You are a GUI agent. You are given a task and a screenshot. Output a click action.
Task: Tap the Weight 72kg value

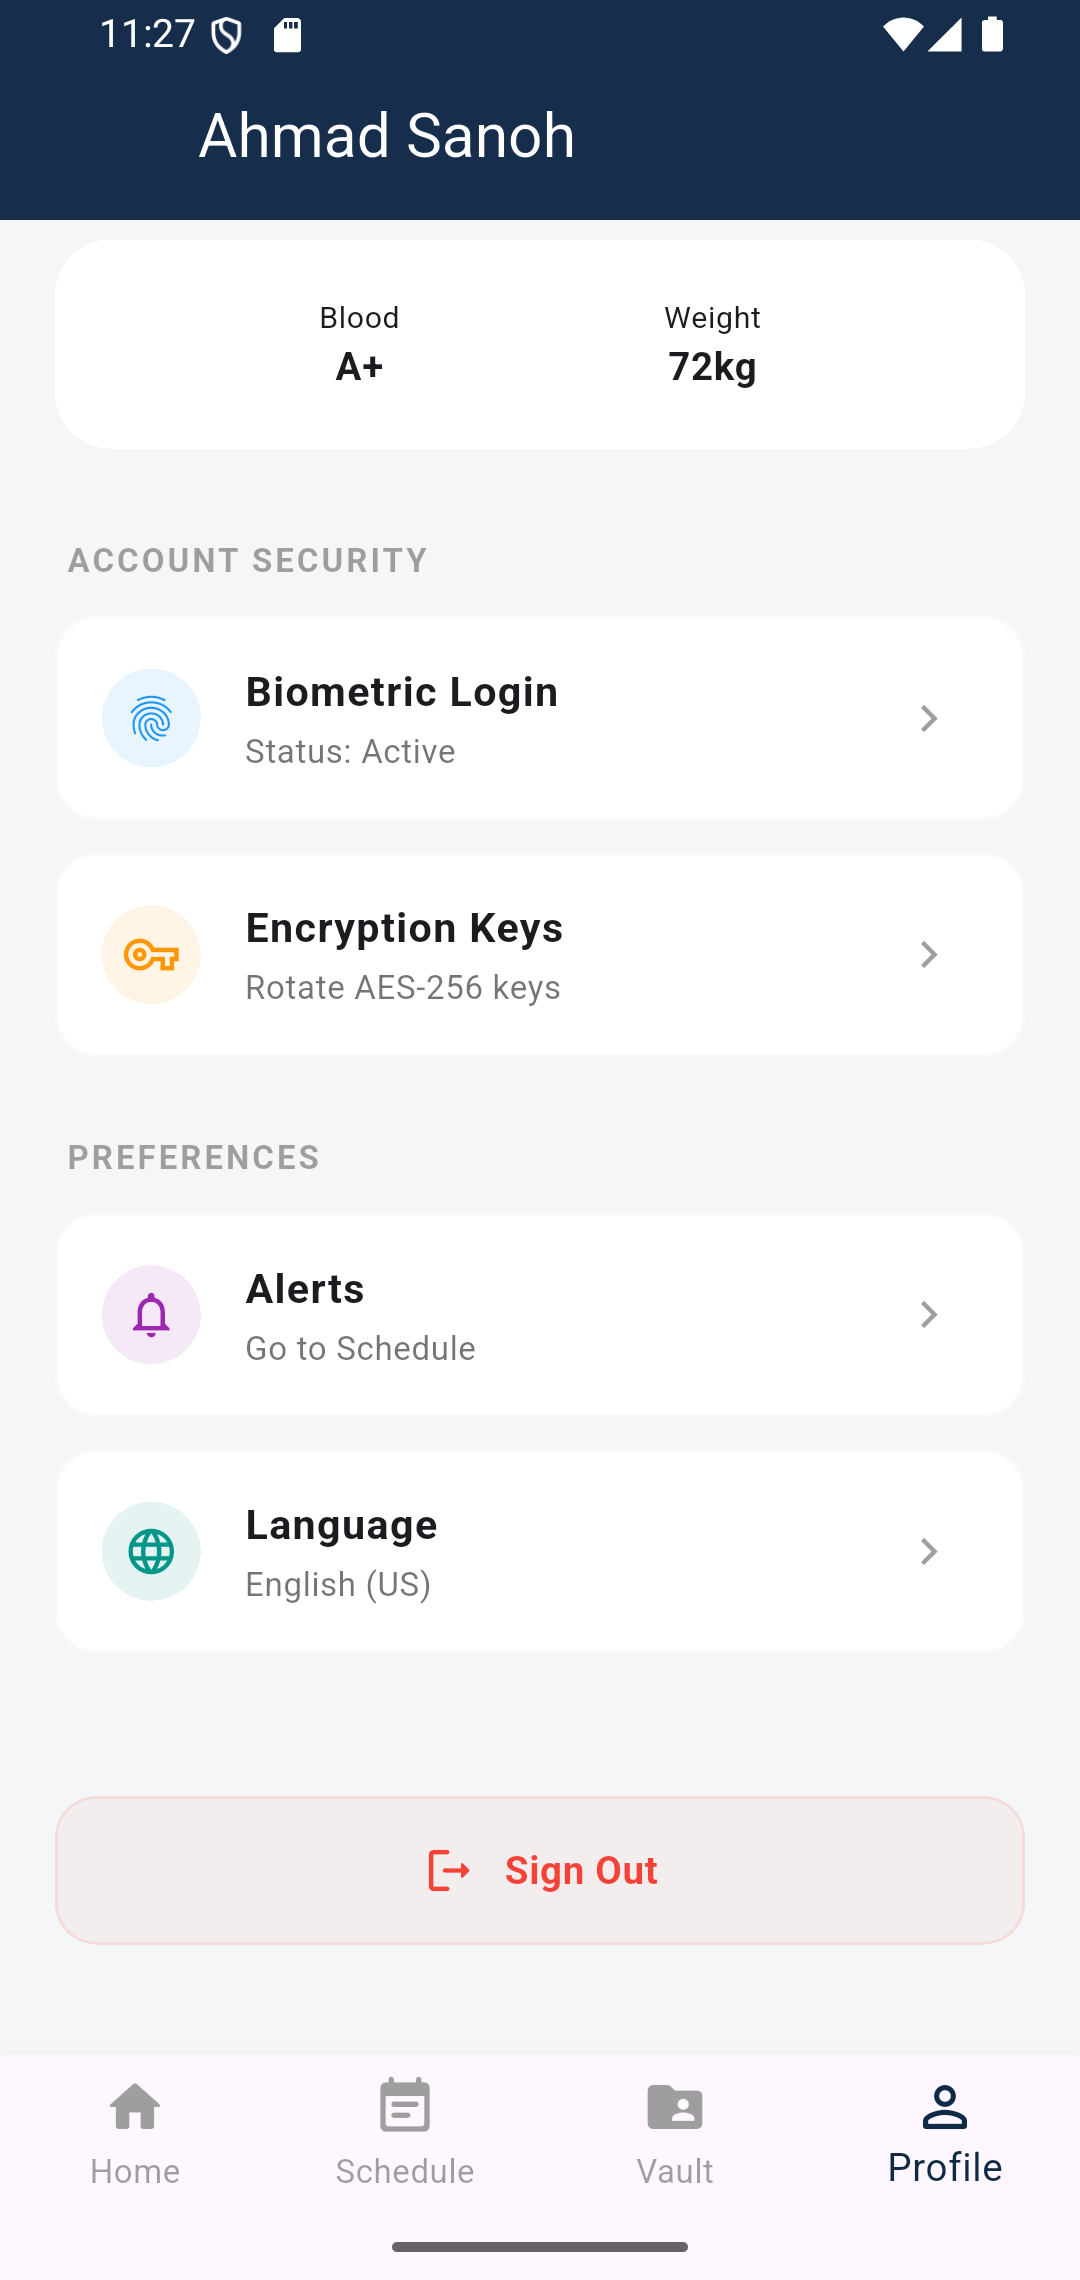click(x=712, y=367)
